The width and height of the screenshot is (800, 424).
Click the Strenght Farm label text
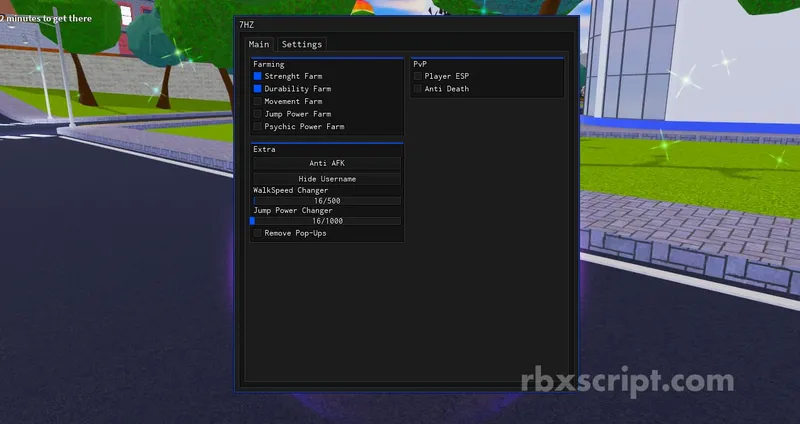click(x=293, y=76)
